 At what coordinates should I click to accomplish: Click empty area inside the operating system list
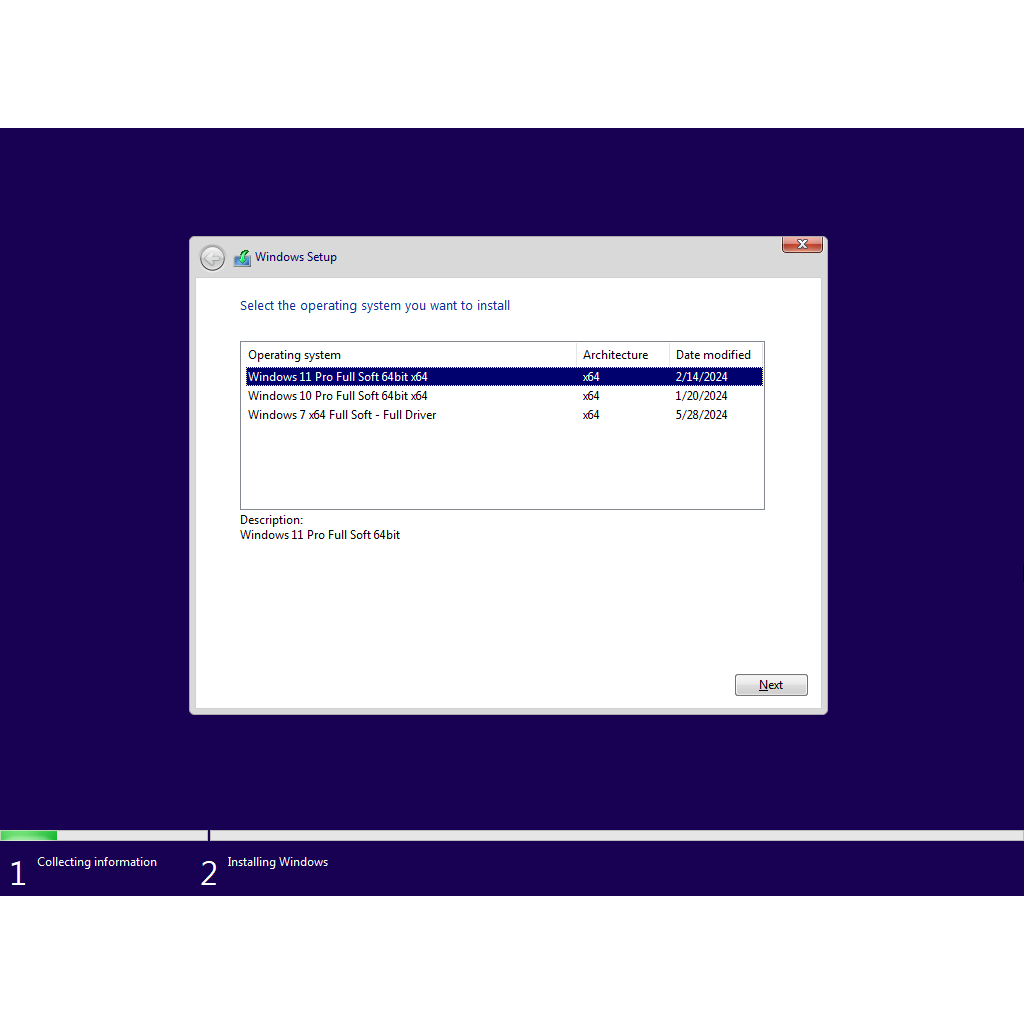(500, 465)
